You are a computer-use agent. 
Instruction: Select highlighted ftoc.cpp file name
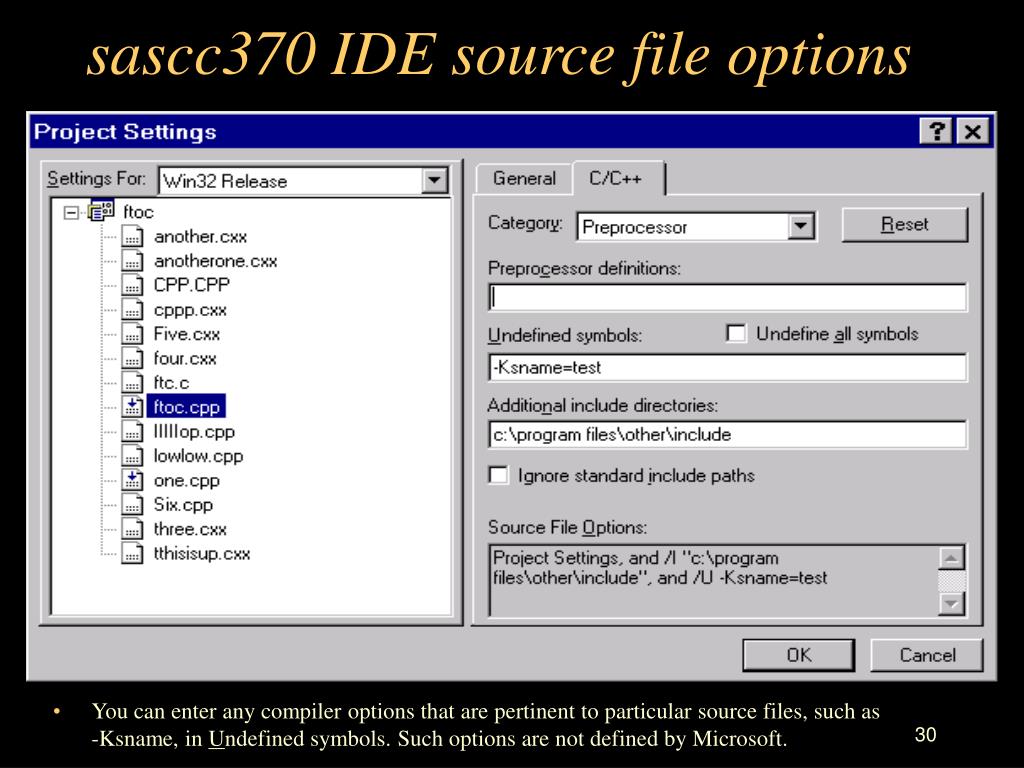[186, 407]
